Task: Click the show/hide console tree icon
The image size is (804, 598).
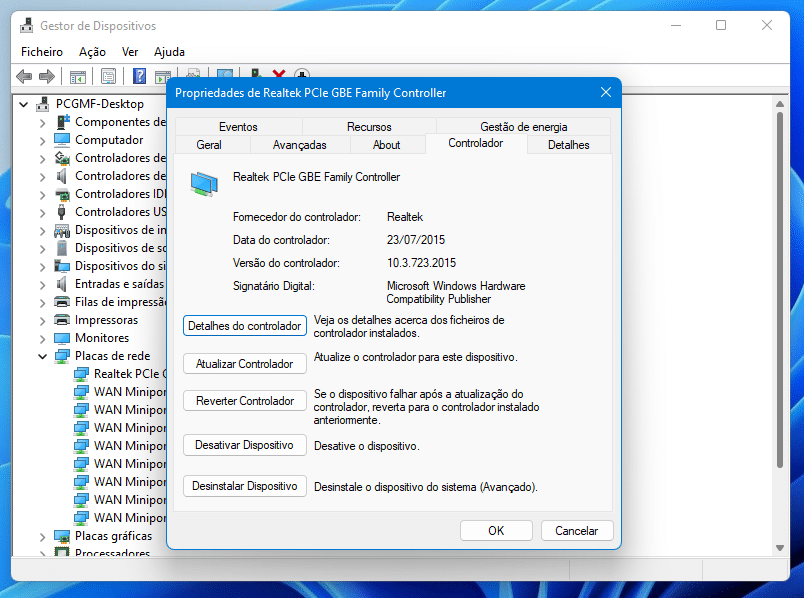Action: [x=78, y=77]
